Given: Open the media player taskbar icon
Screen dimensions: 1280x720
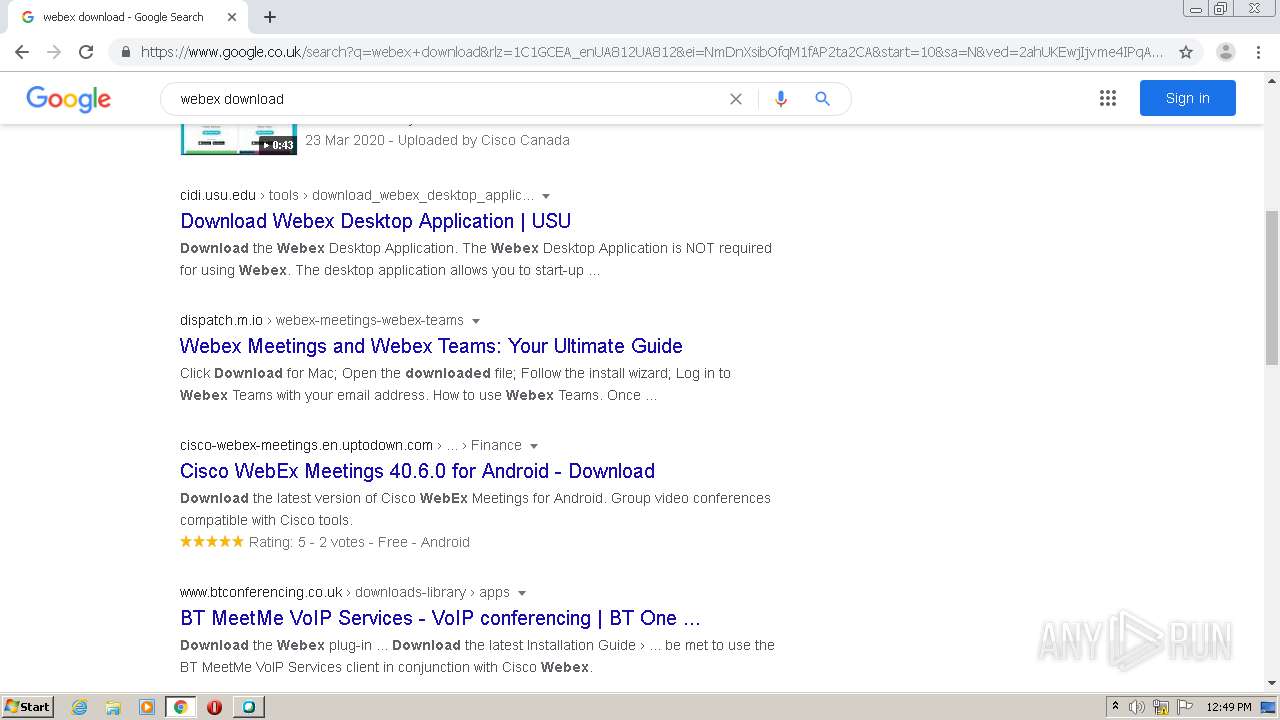Looking at the screenshot, I should 147,707.
